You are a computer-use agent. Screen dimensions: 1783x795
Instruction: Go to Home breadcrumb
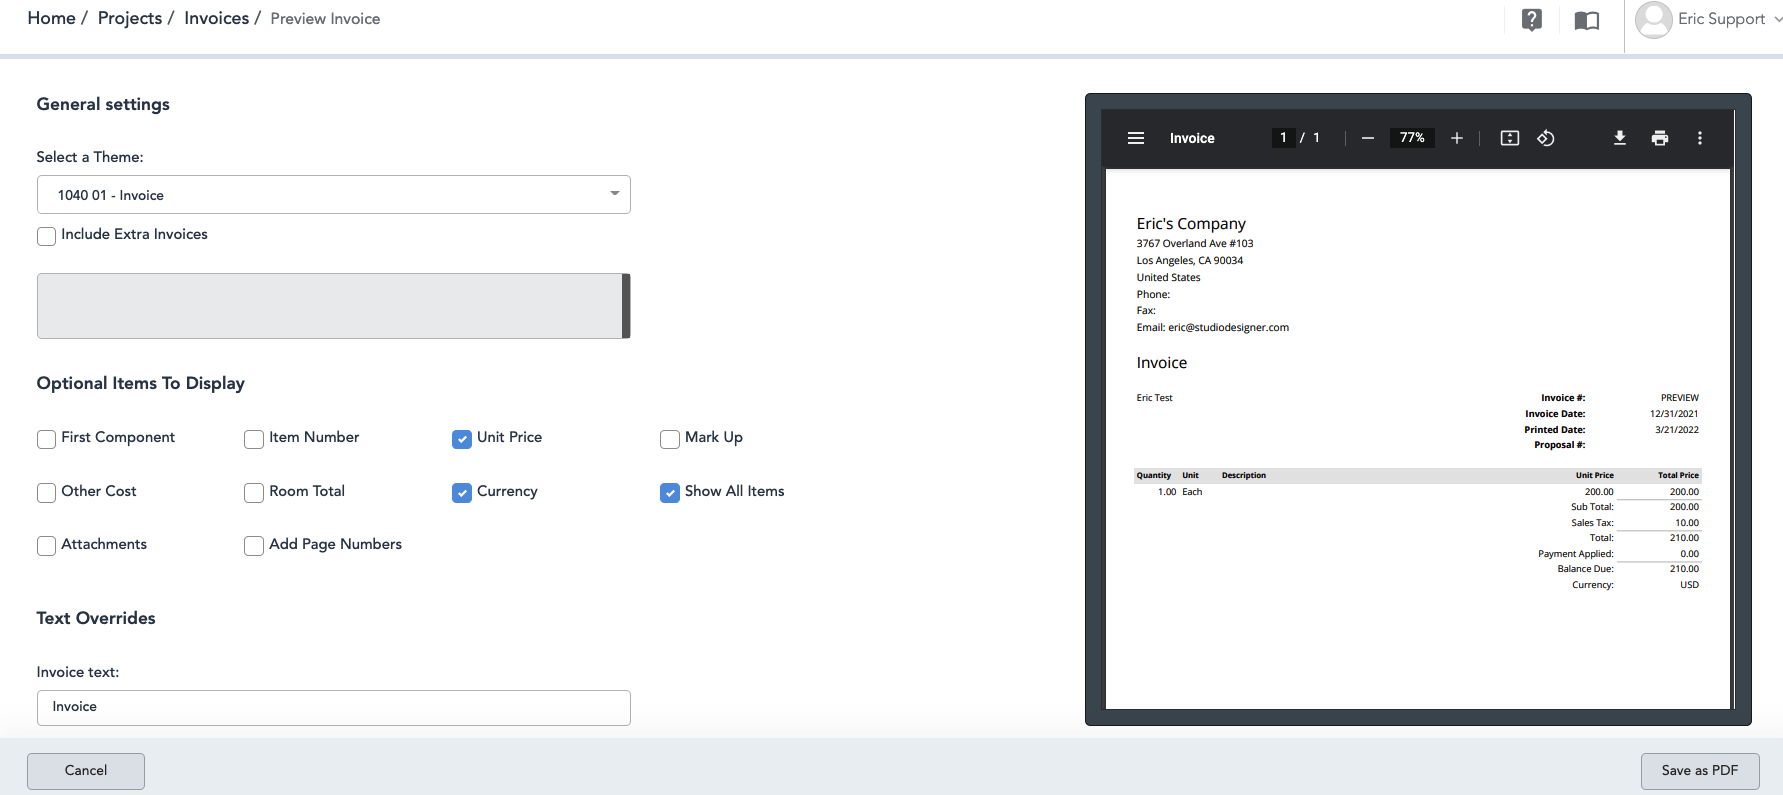click(51, 18)
